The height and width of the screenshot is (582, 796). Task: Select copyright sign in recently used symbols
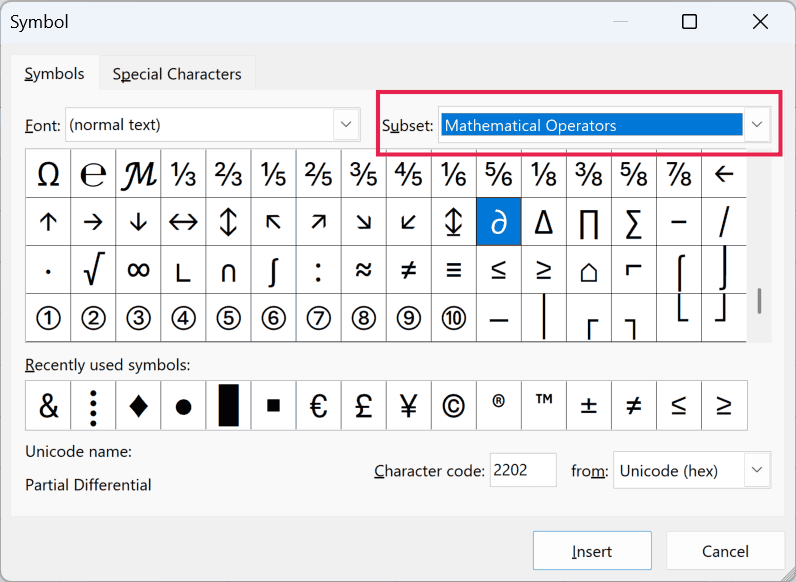[454, 405]
